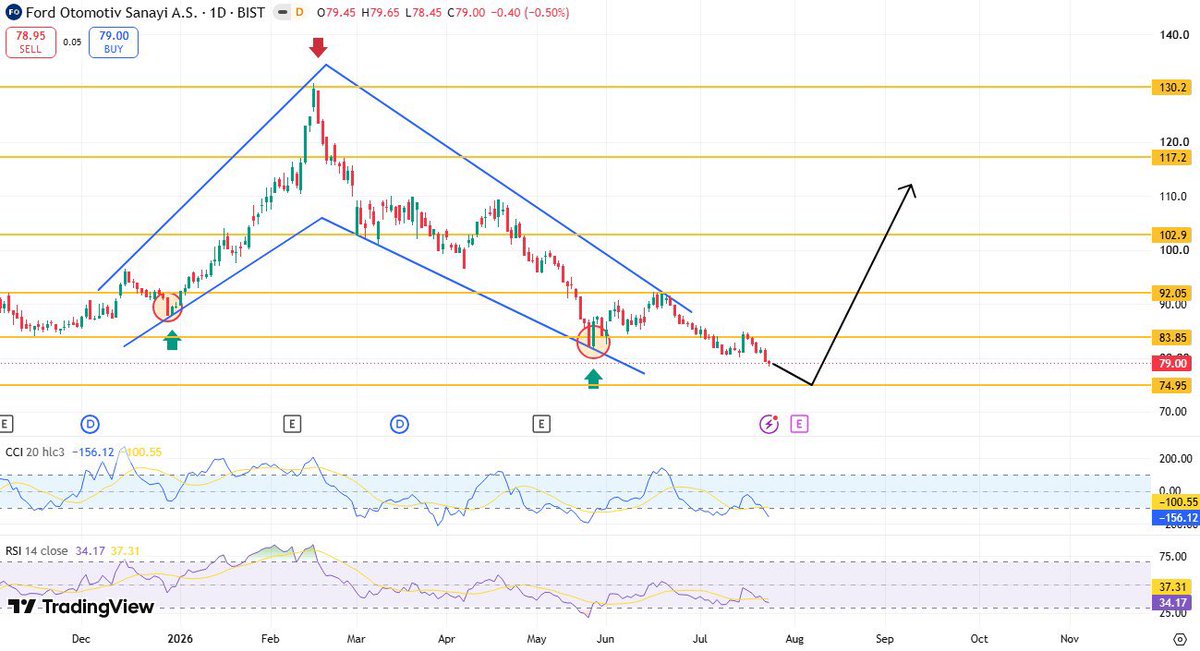Click the Apr label on time axis
This screenshot has width=1200, height=651.
click(447, 637)
